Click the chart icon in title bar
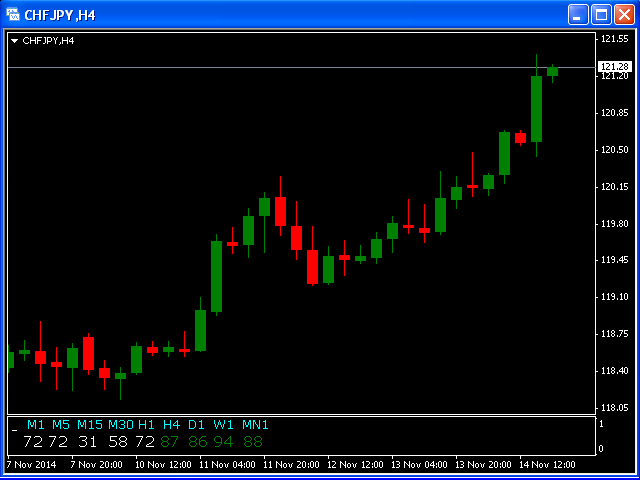Screen dimensions: 640x480 click(x=12, y=14)
